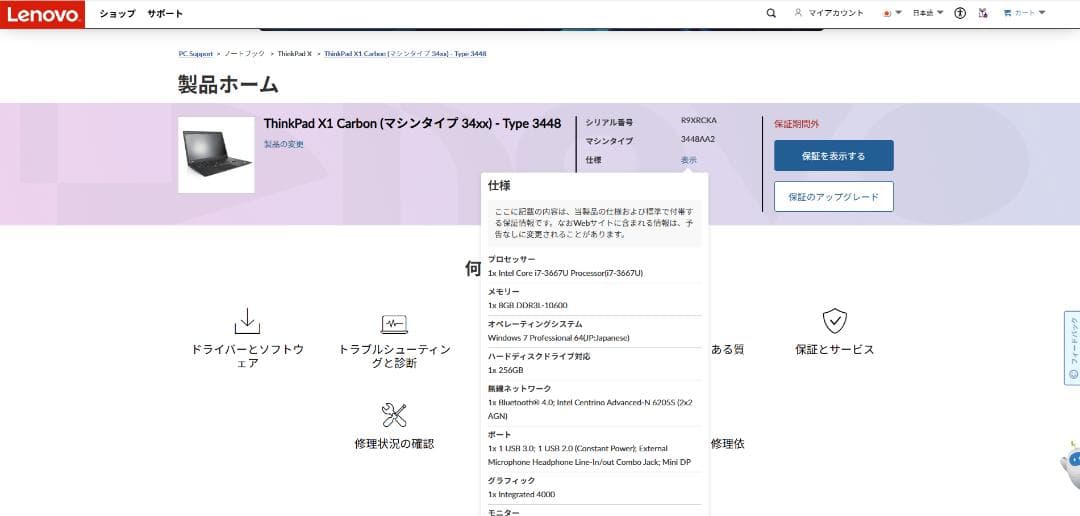Click 製品の変更 link
Image resolution: width=1080 pixels, height=516 pixels.
(284, 145)
